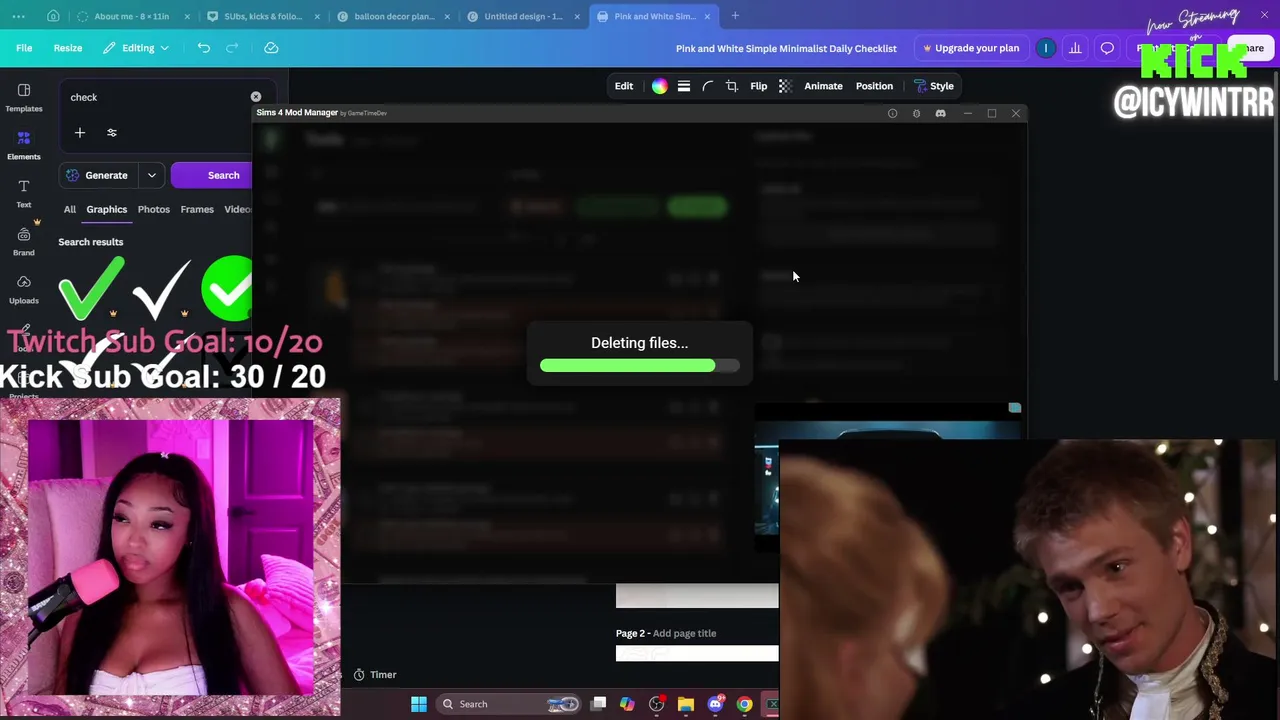Open line weight options icon

tap(684, 86)
